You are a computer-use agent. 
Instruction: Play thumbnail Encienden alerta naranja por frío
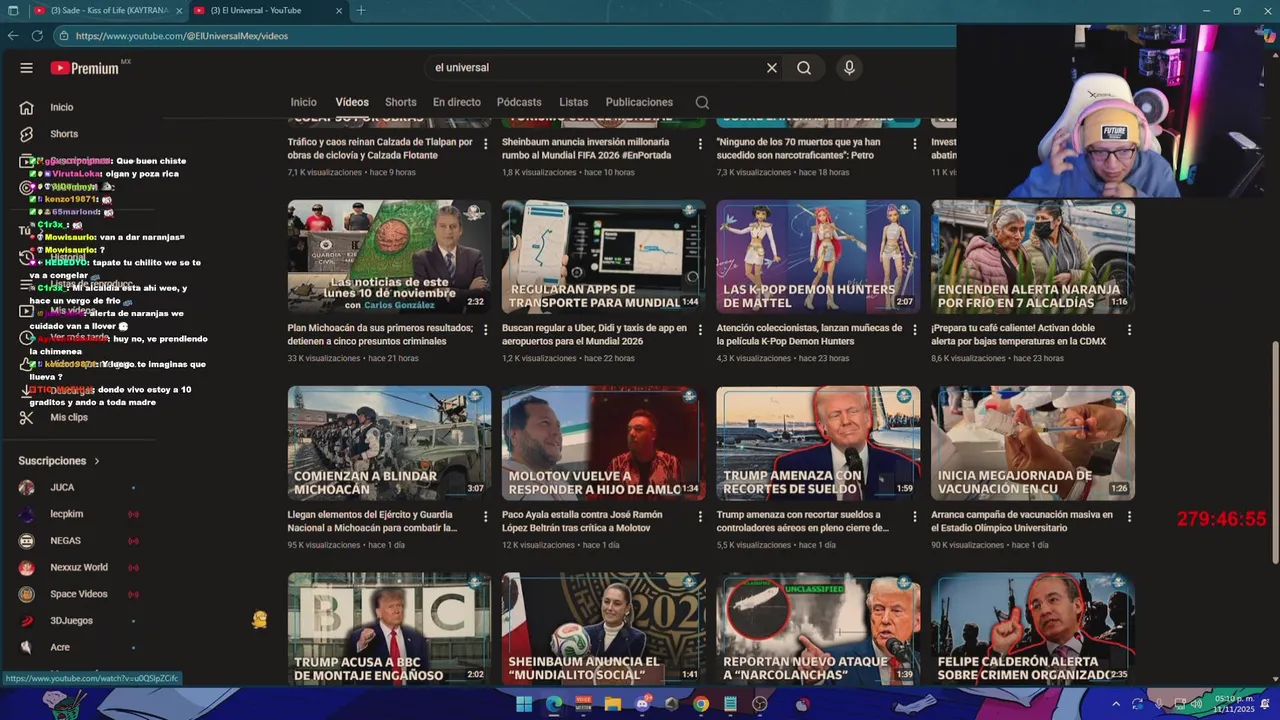(1033, 257)
